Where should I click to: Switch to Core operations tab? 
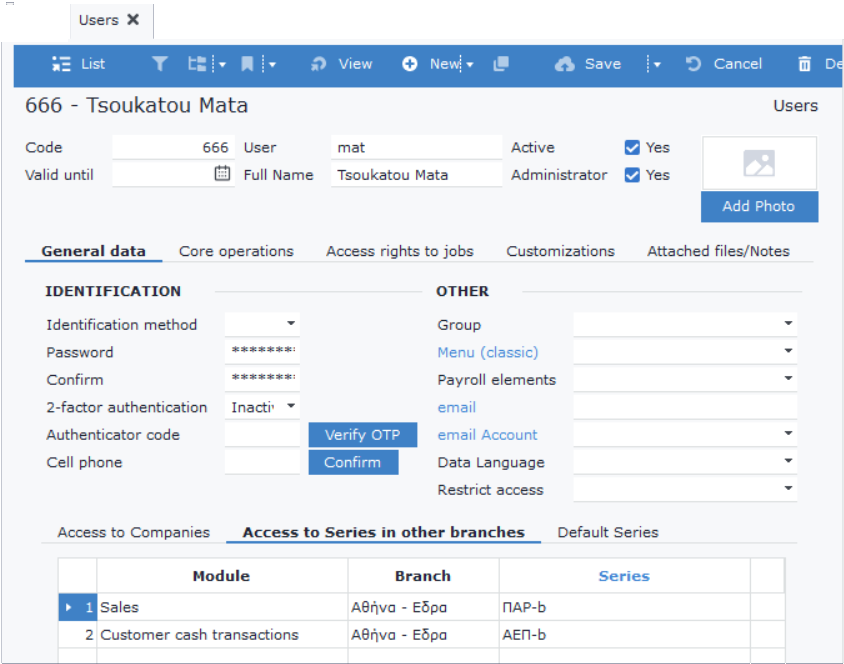tap(236, 251)
